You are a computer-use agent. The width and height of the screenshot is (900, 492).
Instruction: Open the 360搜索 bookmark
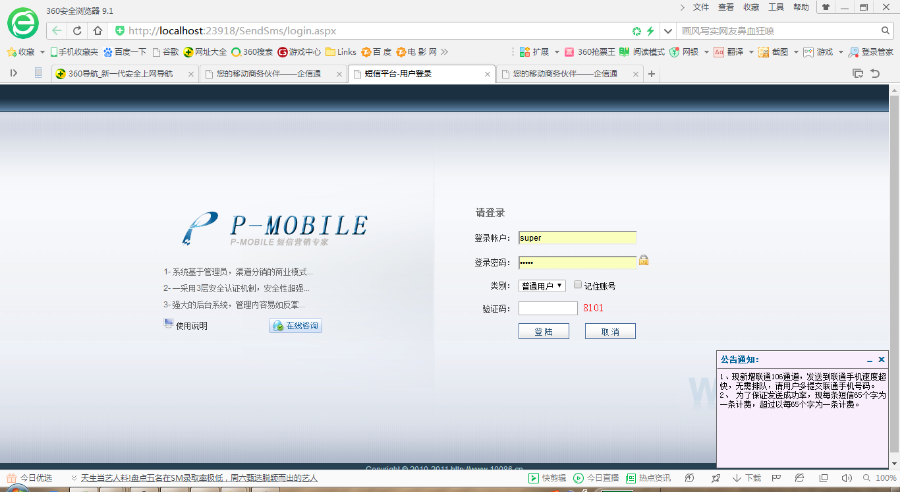click(x=252, y=52)
